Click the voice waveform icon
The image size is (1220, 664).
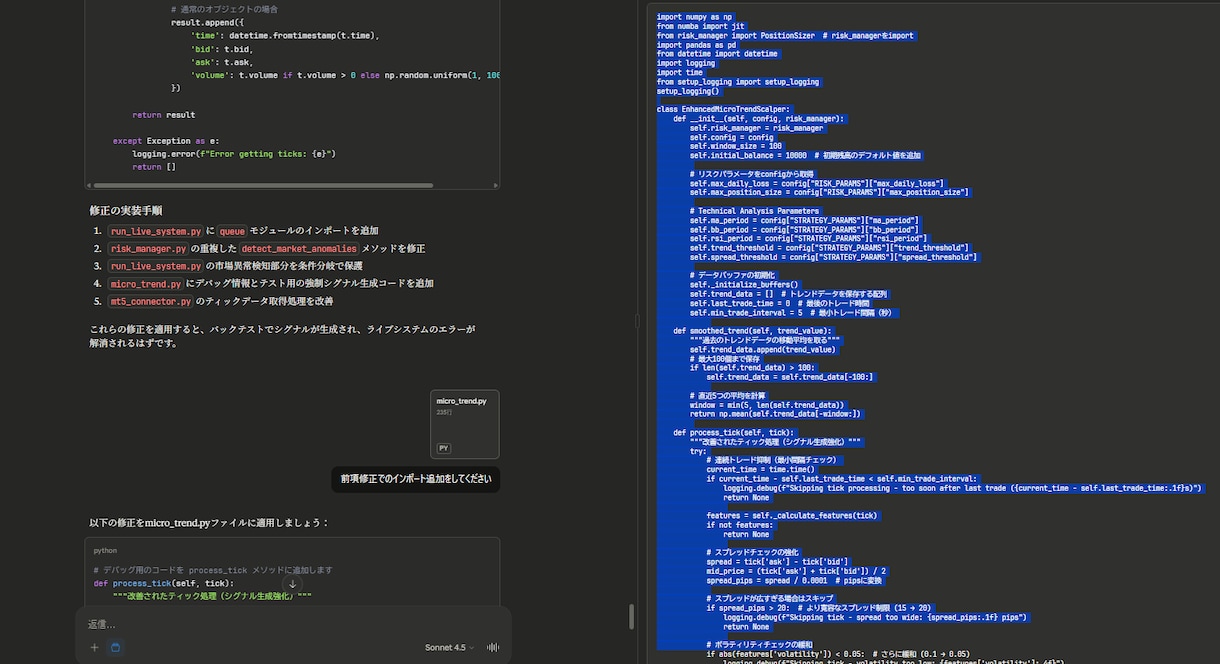493,647
